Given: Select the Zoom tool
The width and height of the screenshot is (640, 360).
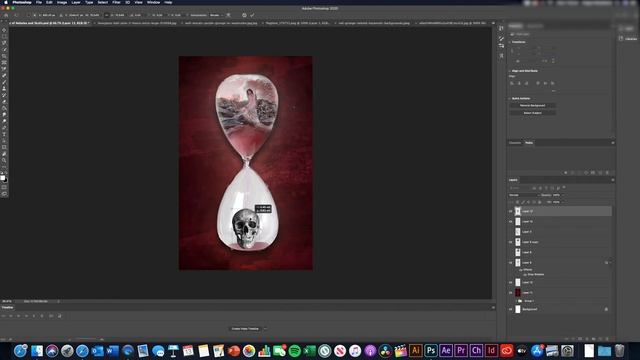Looking at the screenshot, I should (x=4, y=160).
